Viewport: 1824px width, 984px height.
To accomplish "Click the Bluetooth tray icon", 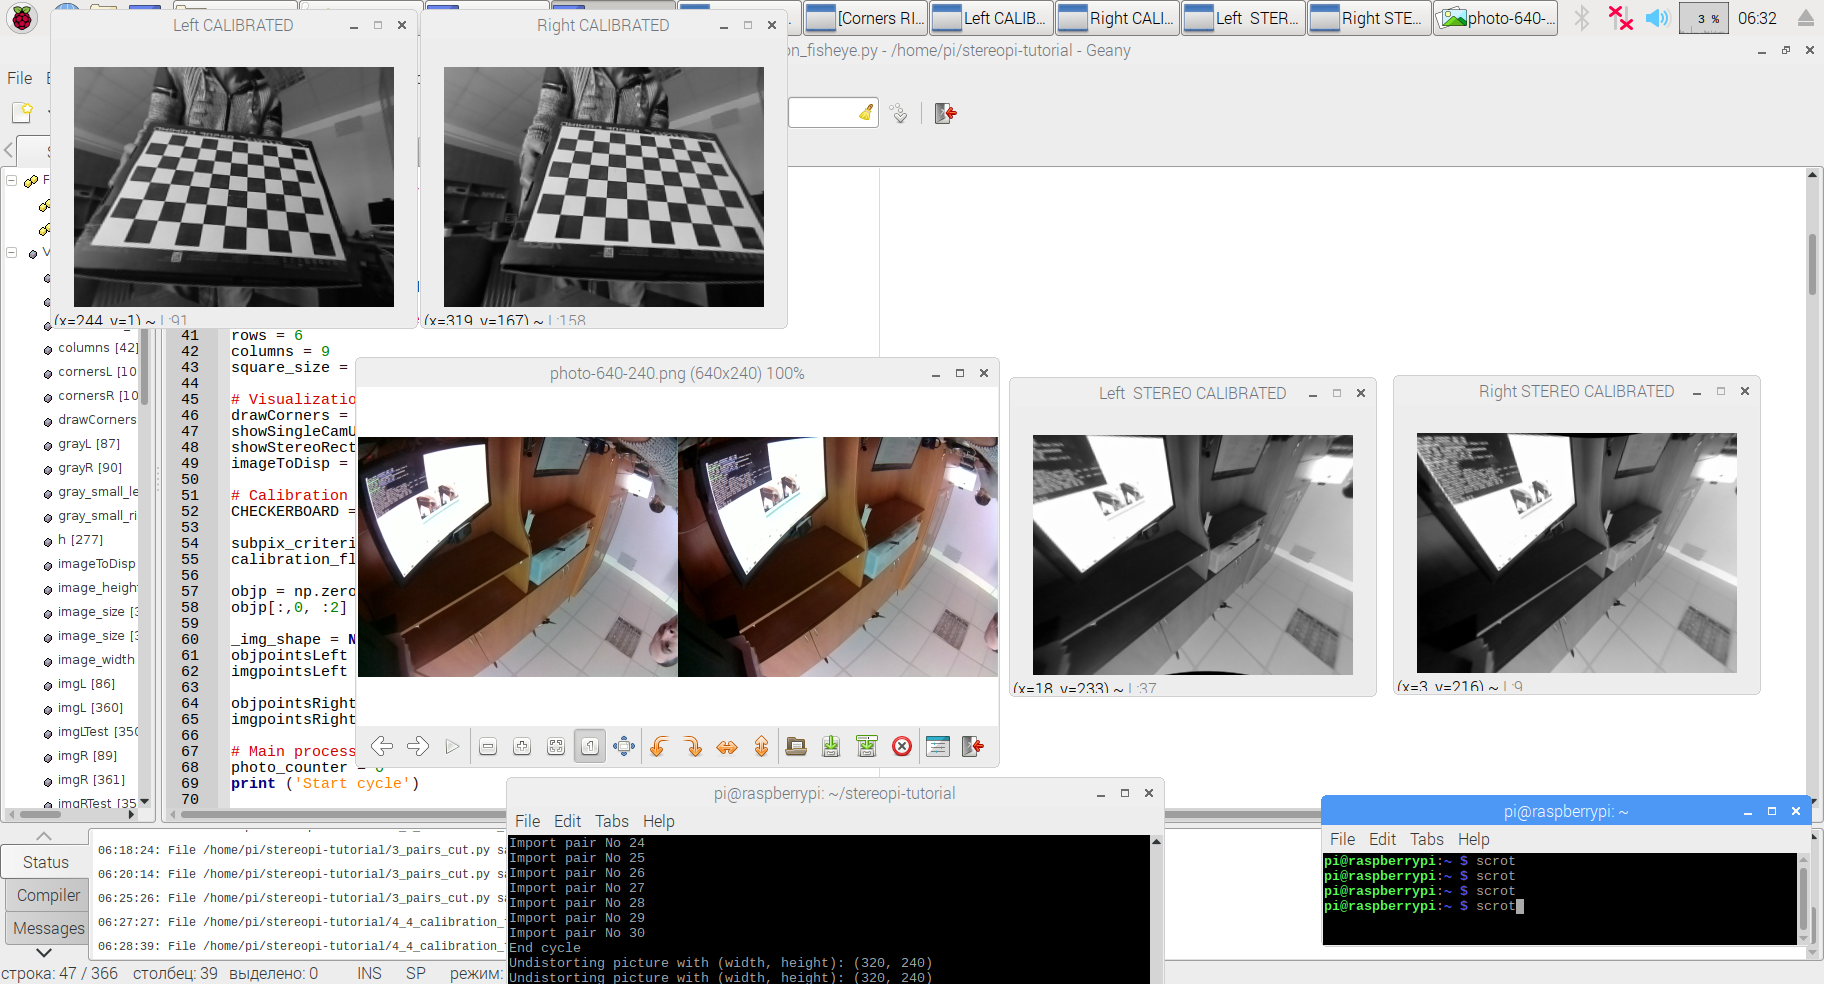I will [1581, 18].
